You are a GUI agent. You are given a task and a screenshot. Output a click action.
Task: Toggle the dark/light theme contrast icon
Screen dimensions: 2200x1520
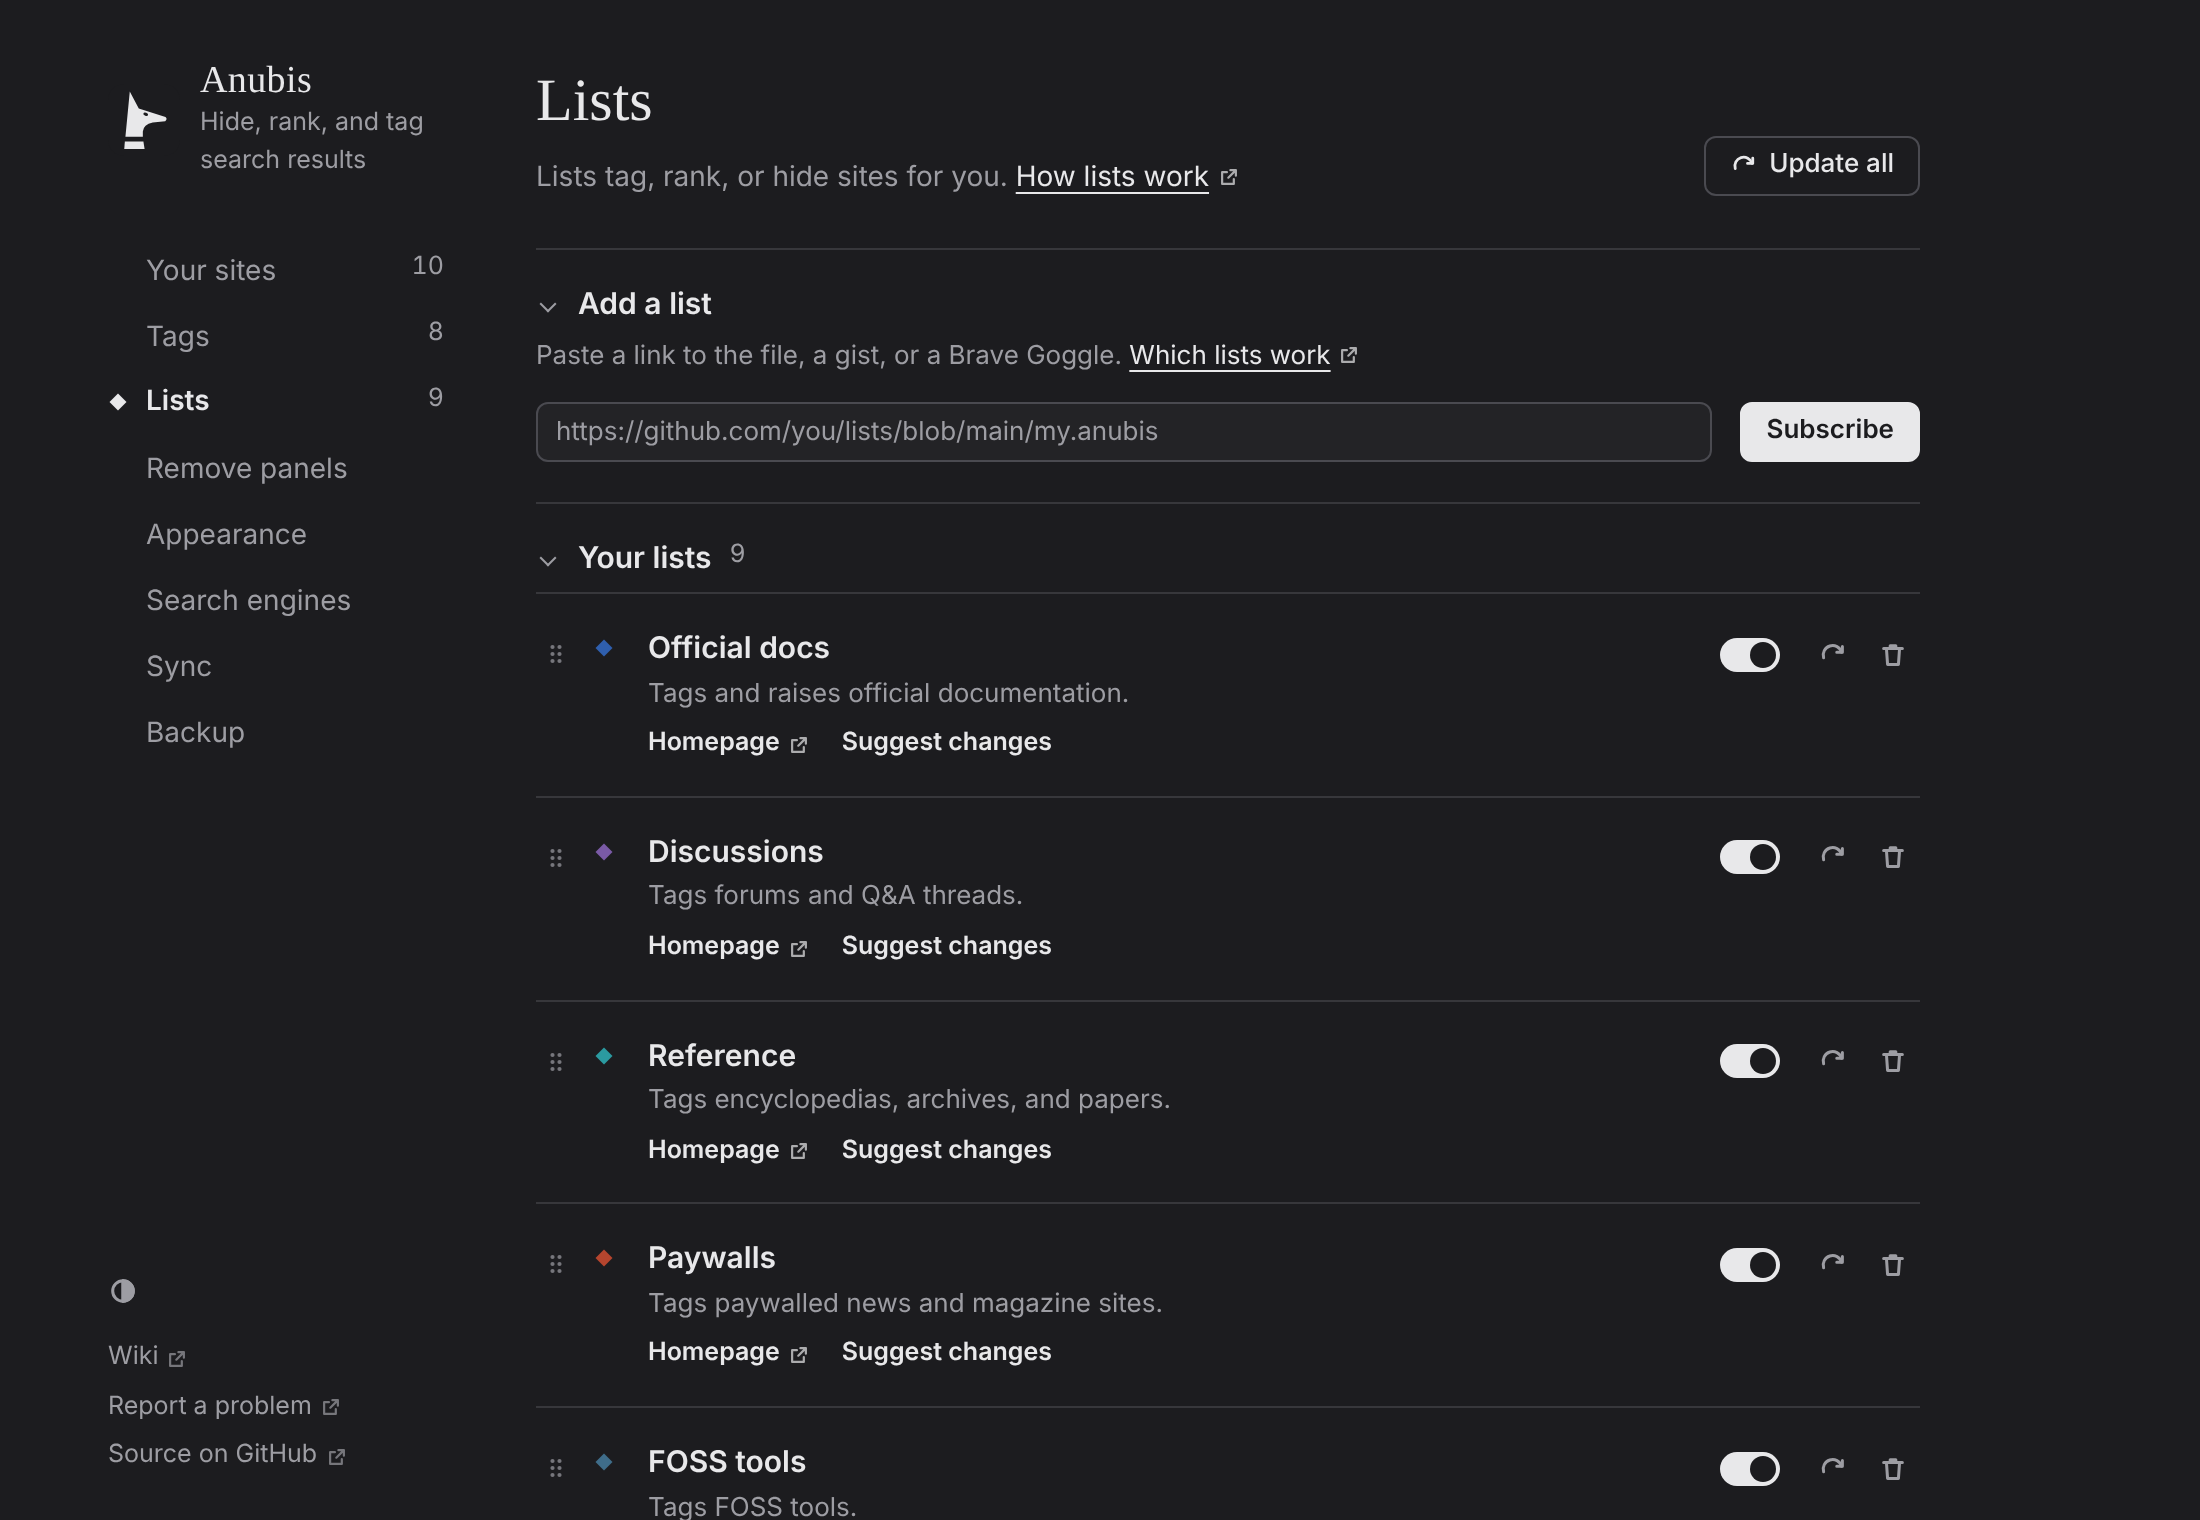123,1291
